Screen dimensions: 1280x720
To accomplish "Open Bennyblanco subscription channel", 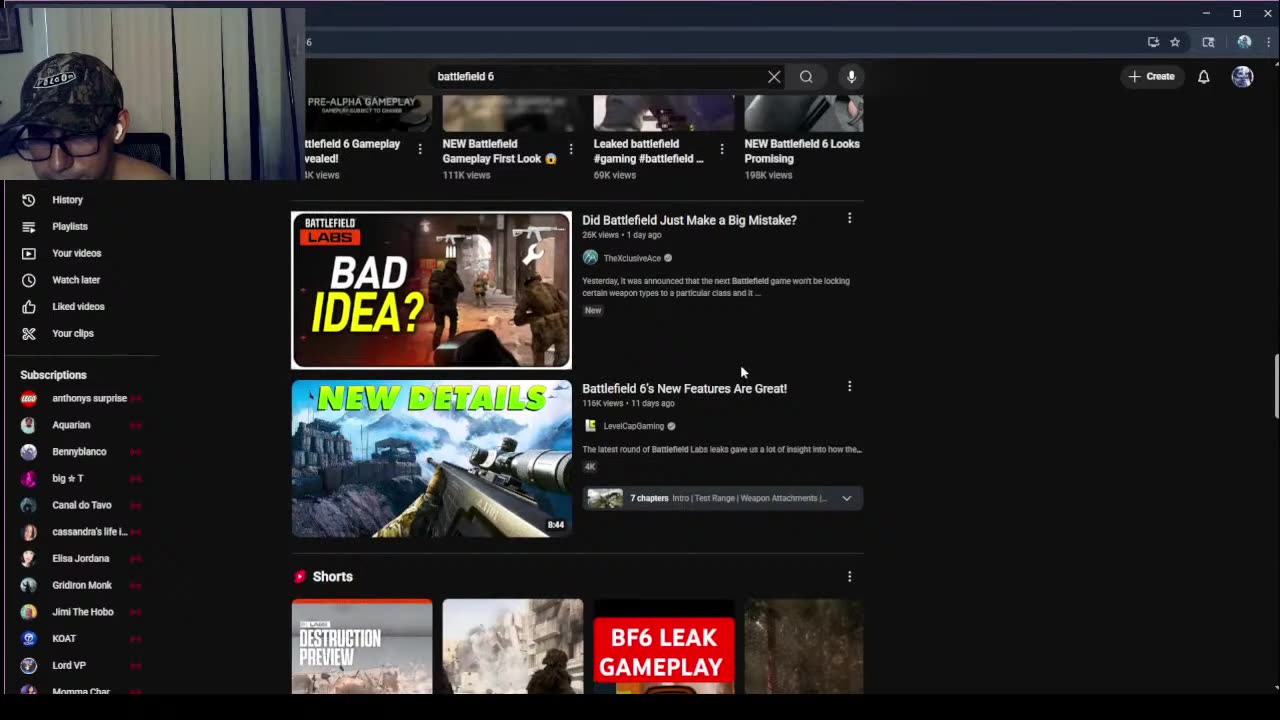I will coord(80,452).
